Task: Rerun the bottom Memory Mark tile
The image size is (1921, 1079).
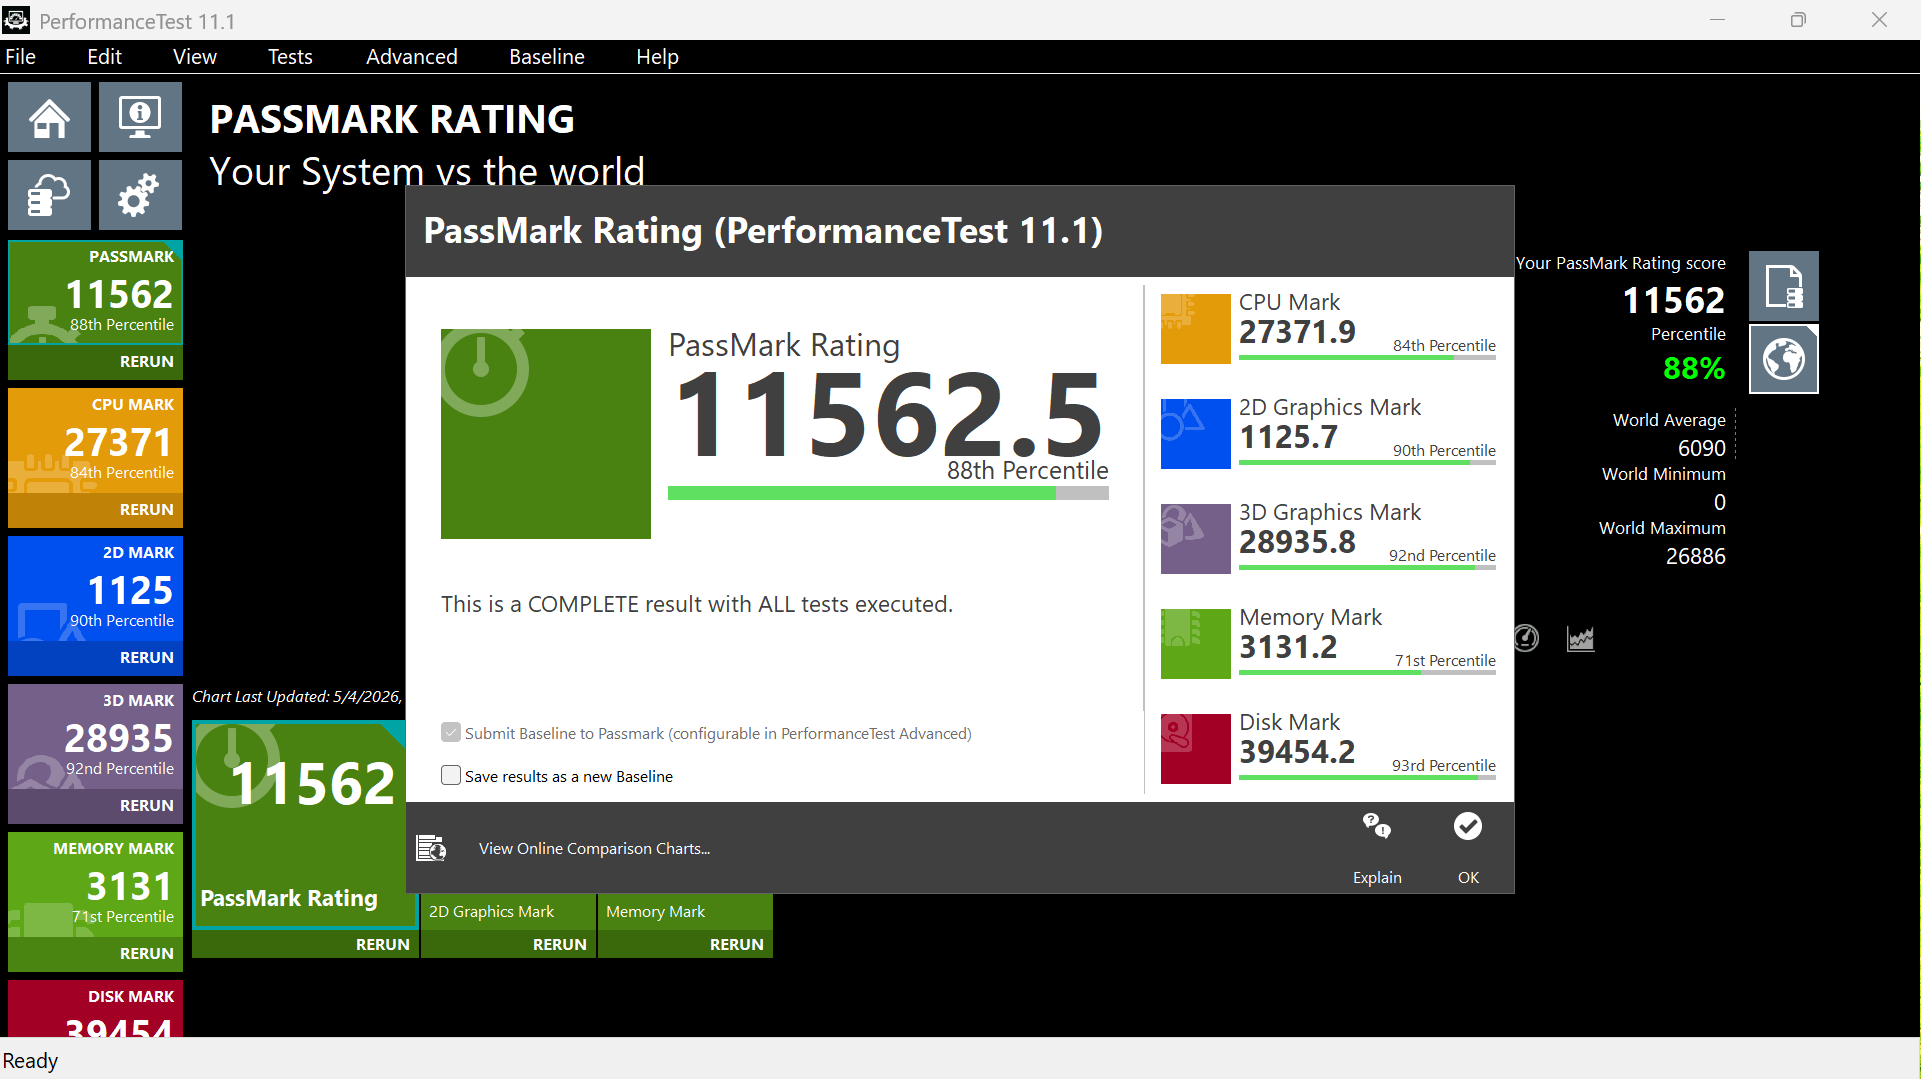Action: pyautogui.click(x=736, y=944)
